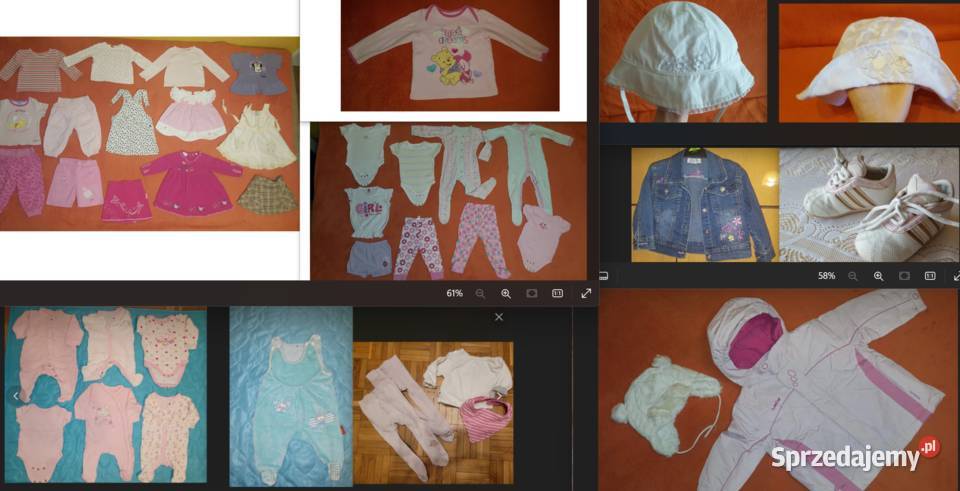Go to previous image on pink rompers photo

[x=16, y=396]
